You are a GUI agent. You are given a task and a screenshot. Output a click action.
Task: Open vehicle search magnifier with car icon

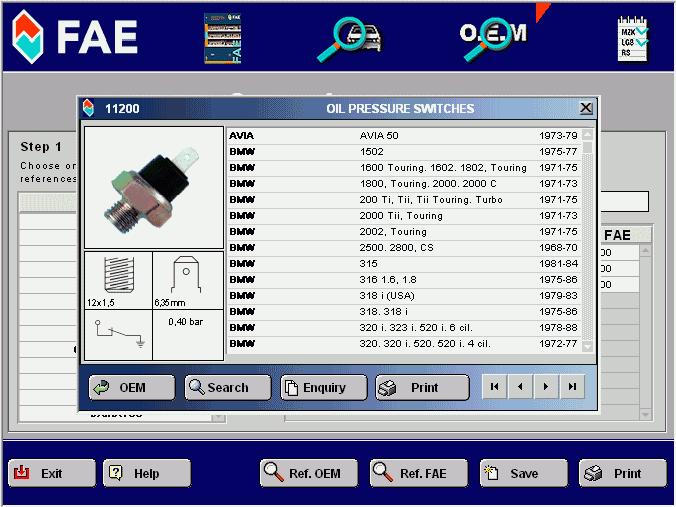pyautogui.click(x=350, y=39)
